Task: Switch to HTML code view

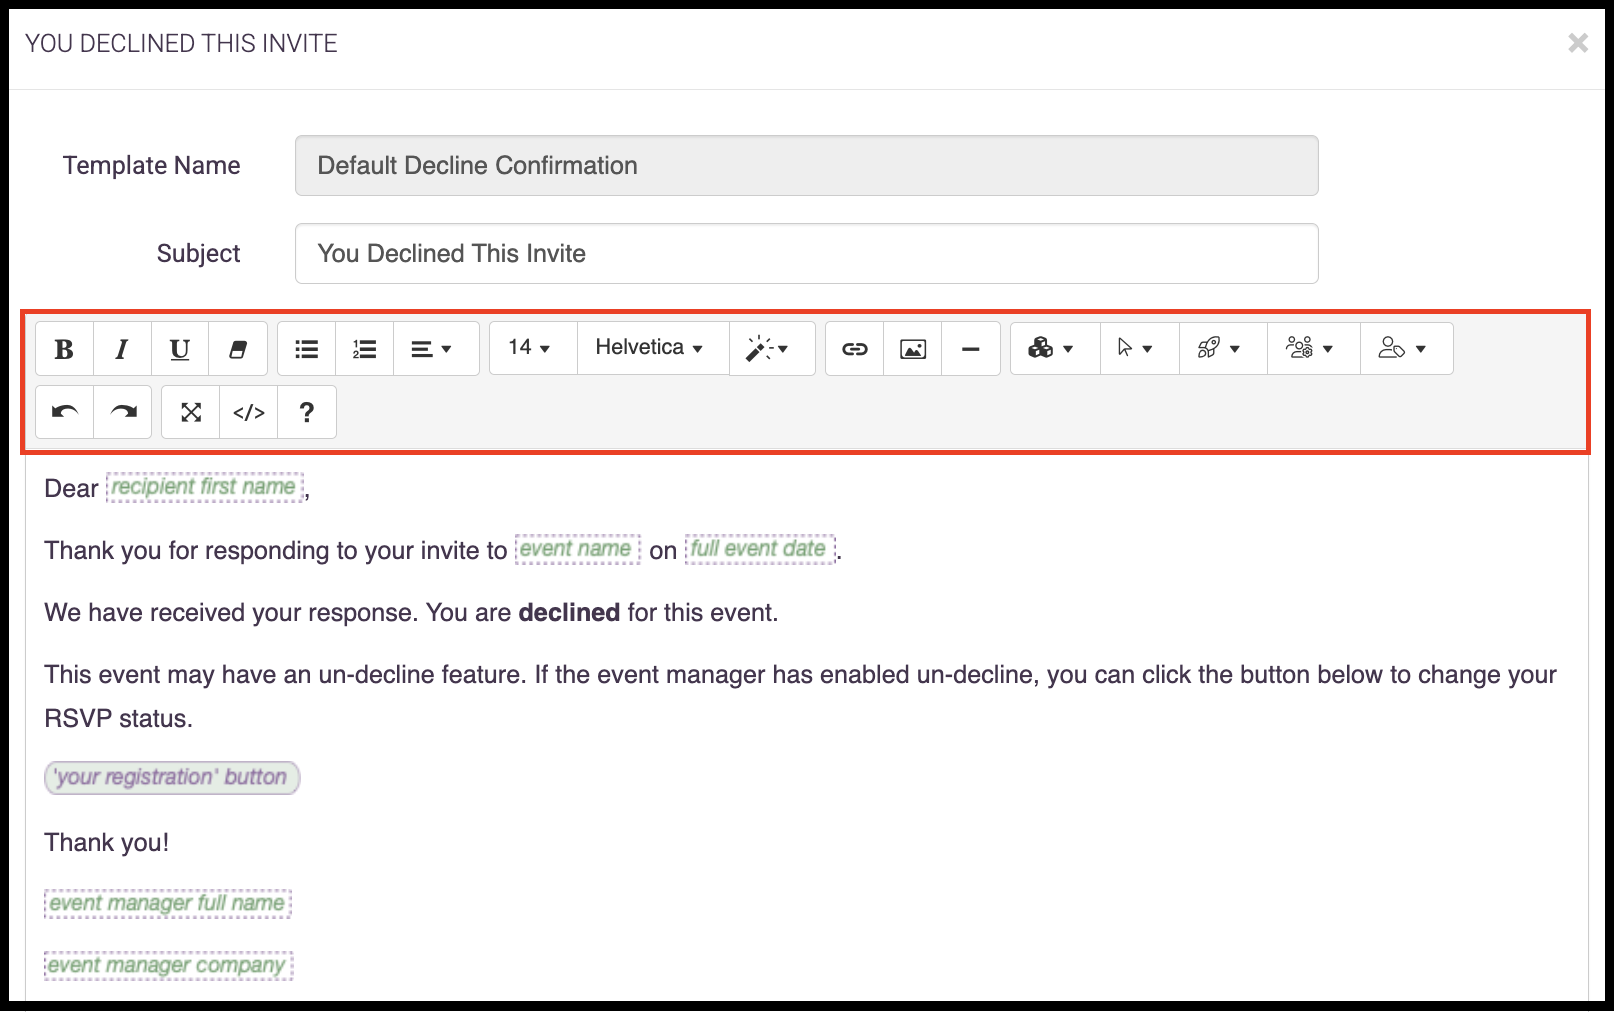Action: [249, 412]
